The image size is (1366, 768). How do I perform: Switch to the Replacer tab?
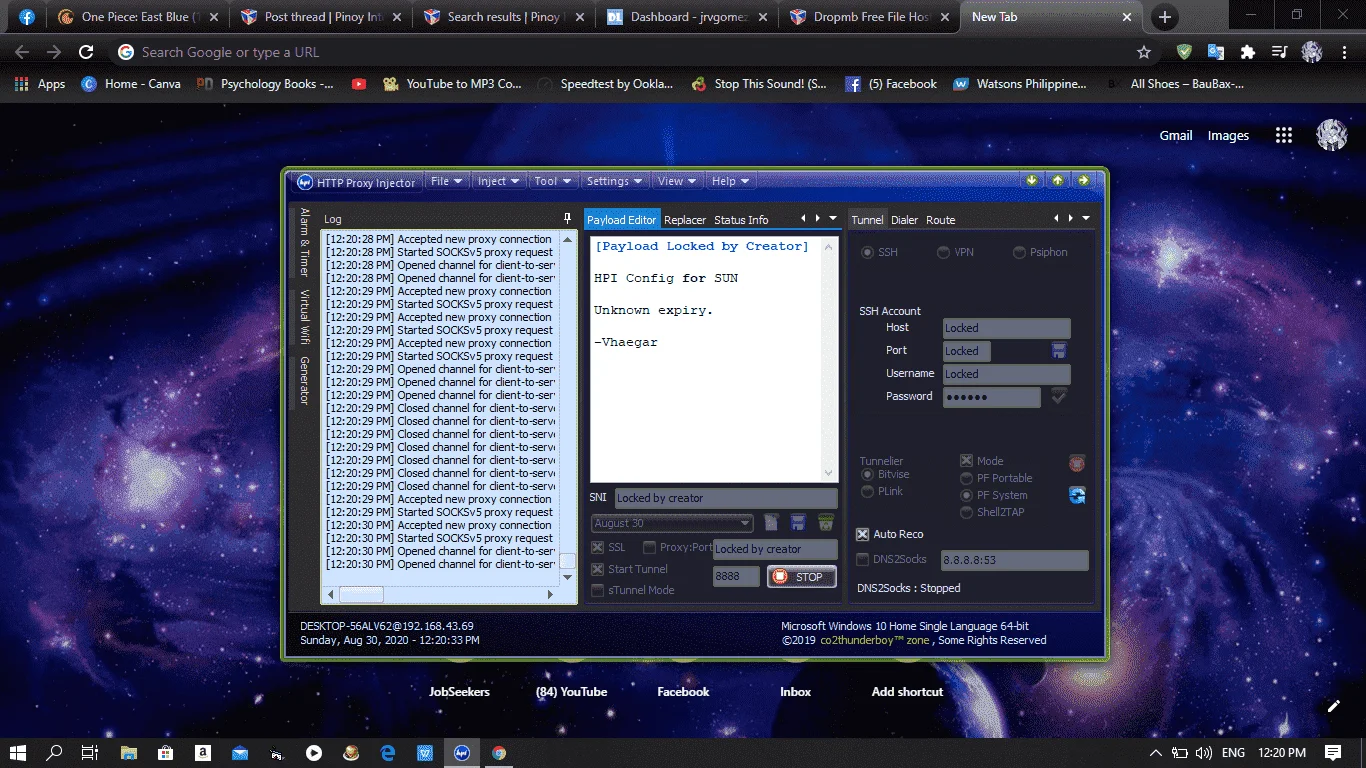pos(685,220)
